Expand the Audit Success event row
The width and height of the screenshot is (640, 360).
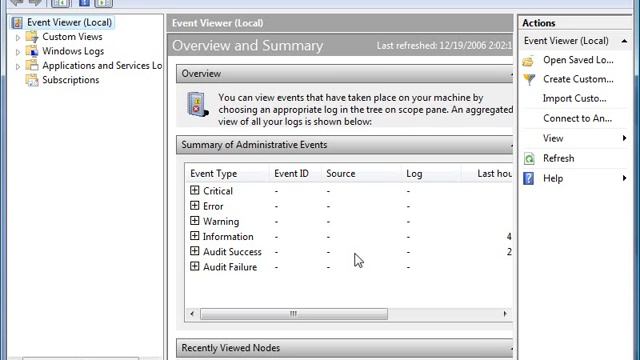(195, 251)
